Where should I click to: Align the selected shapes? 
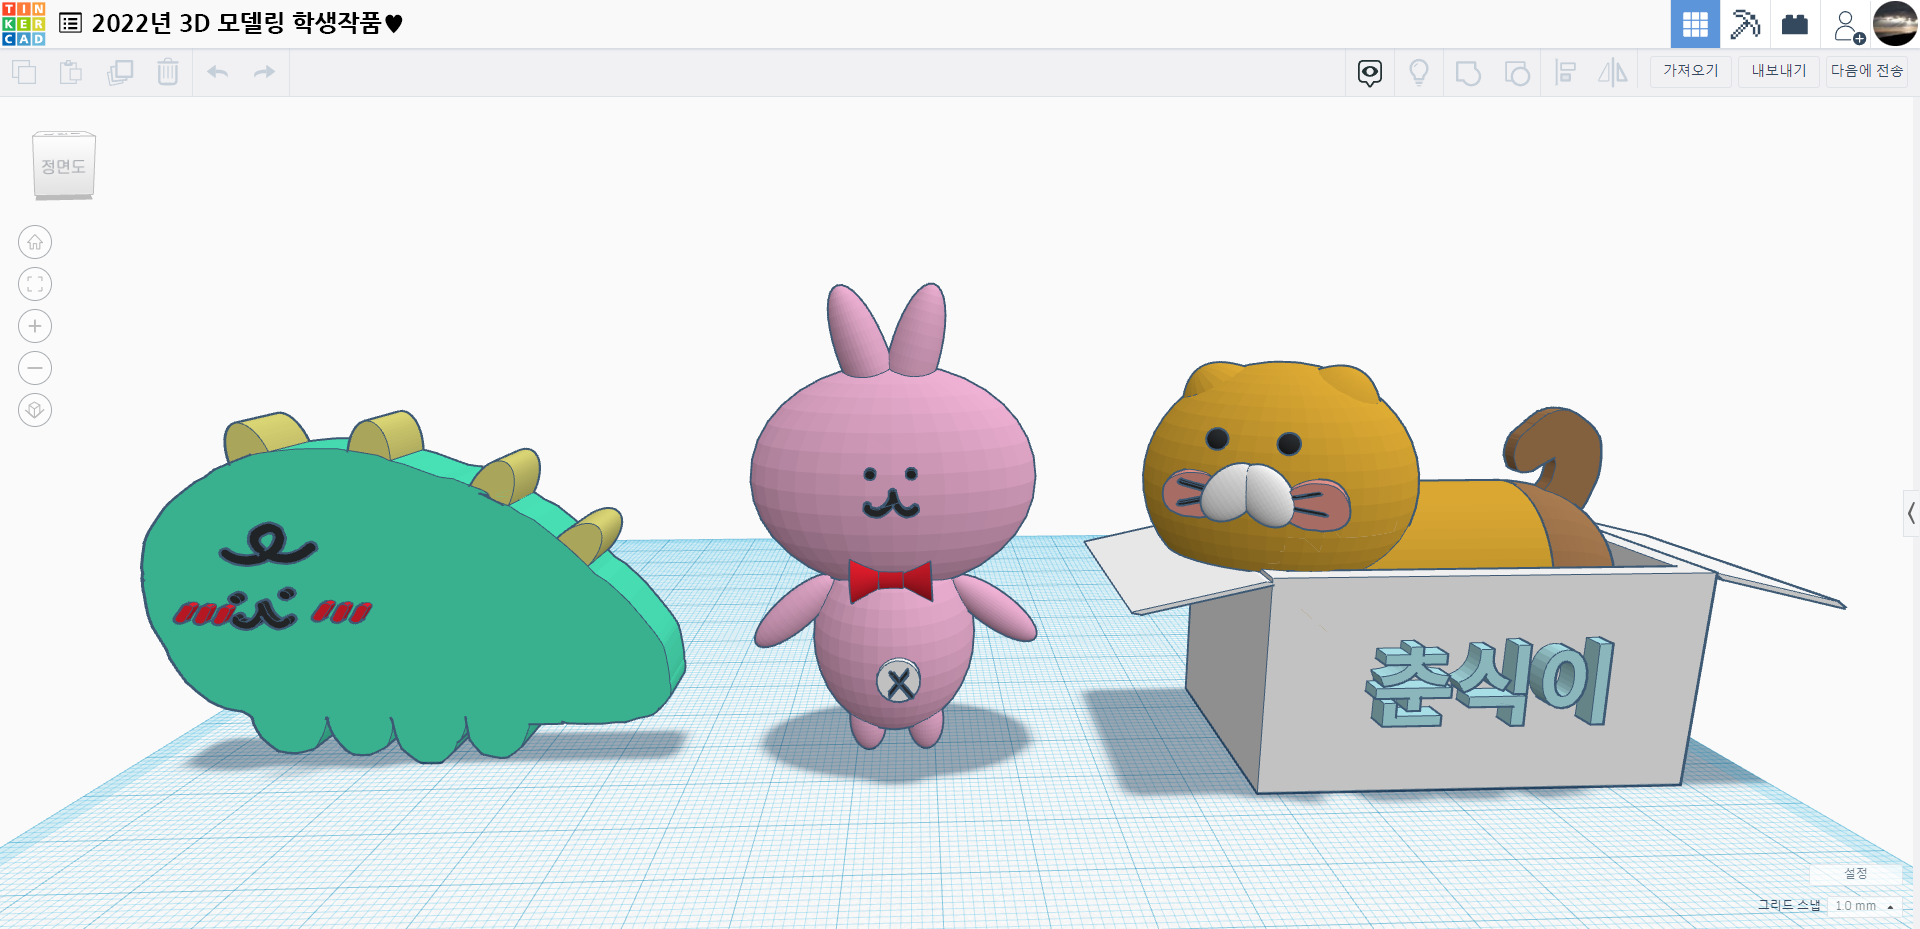point(1566,72)
